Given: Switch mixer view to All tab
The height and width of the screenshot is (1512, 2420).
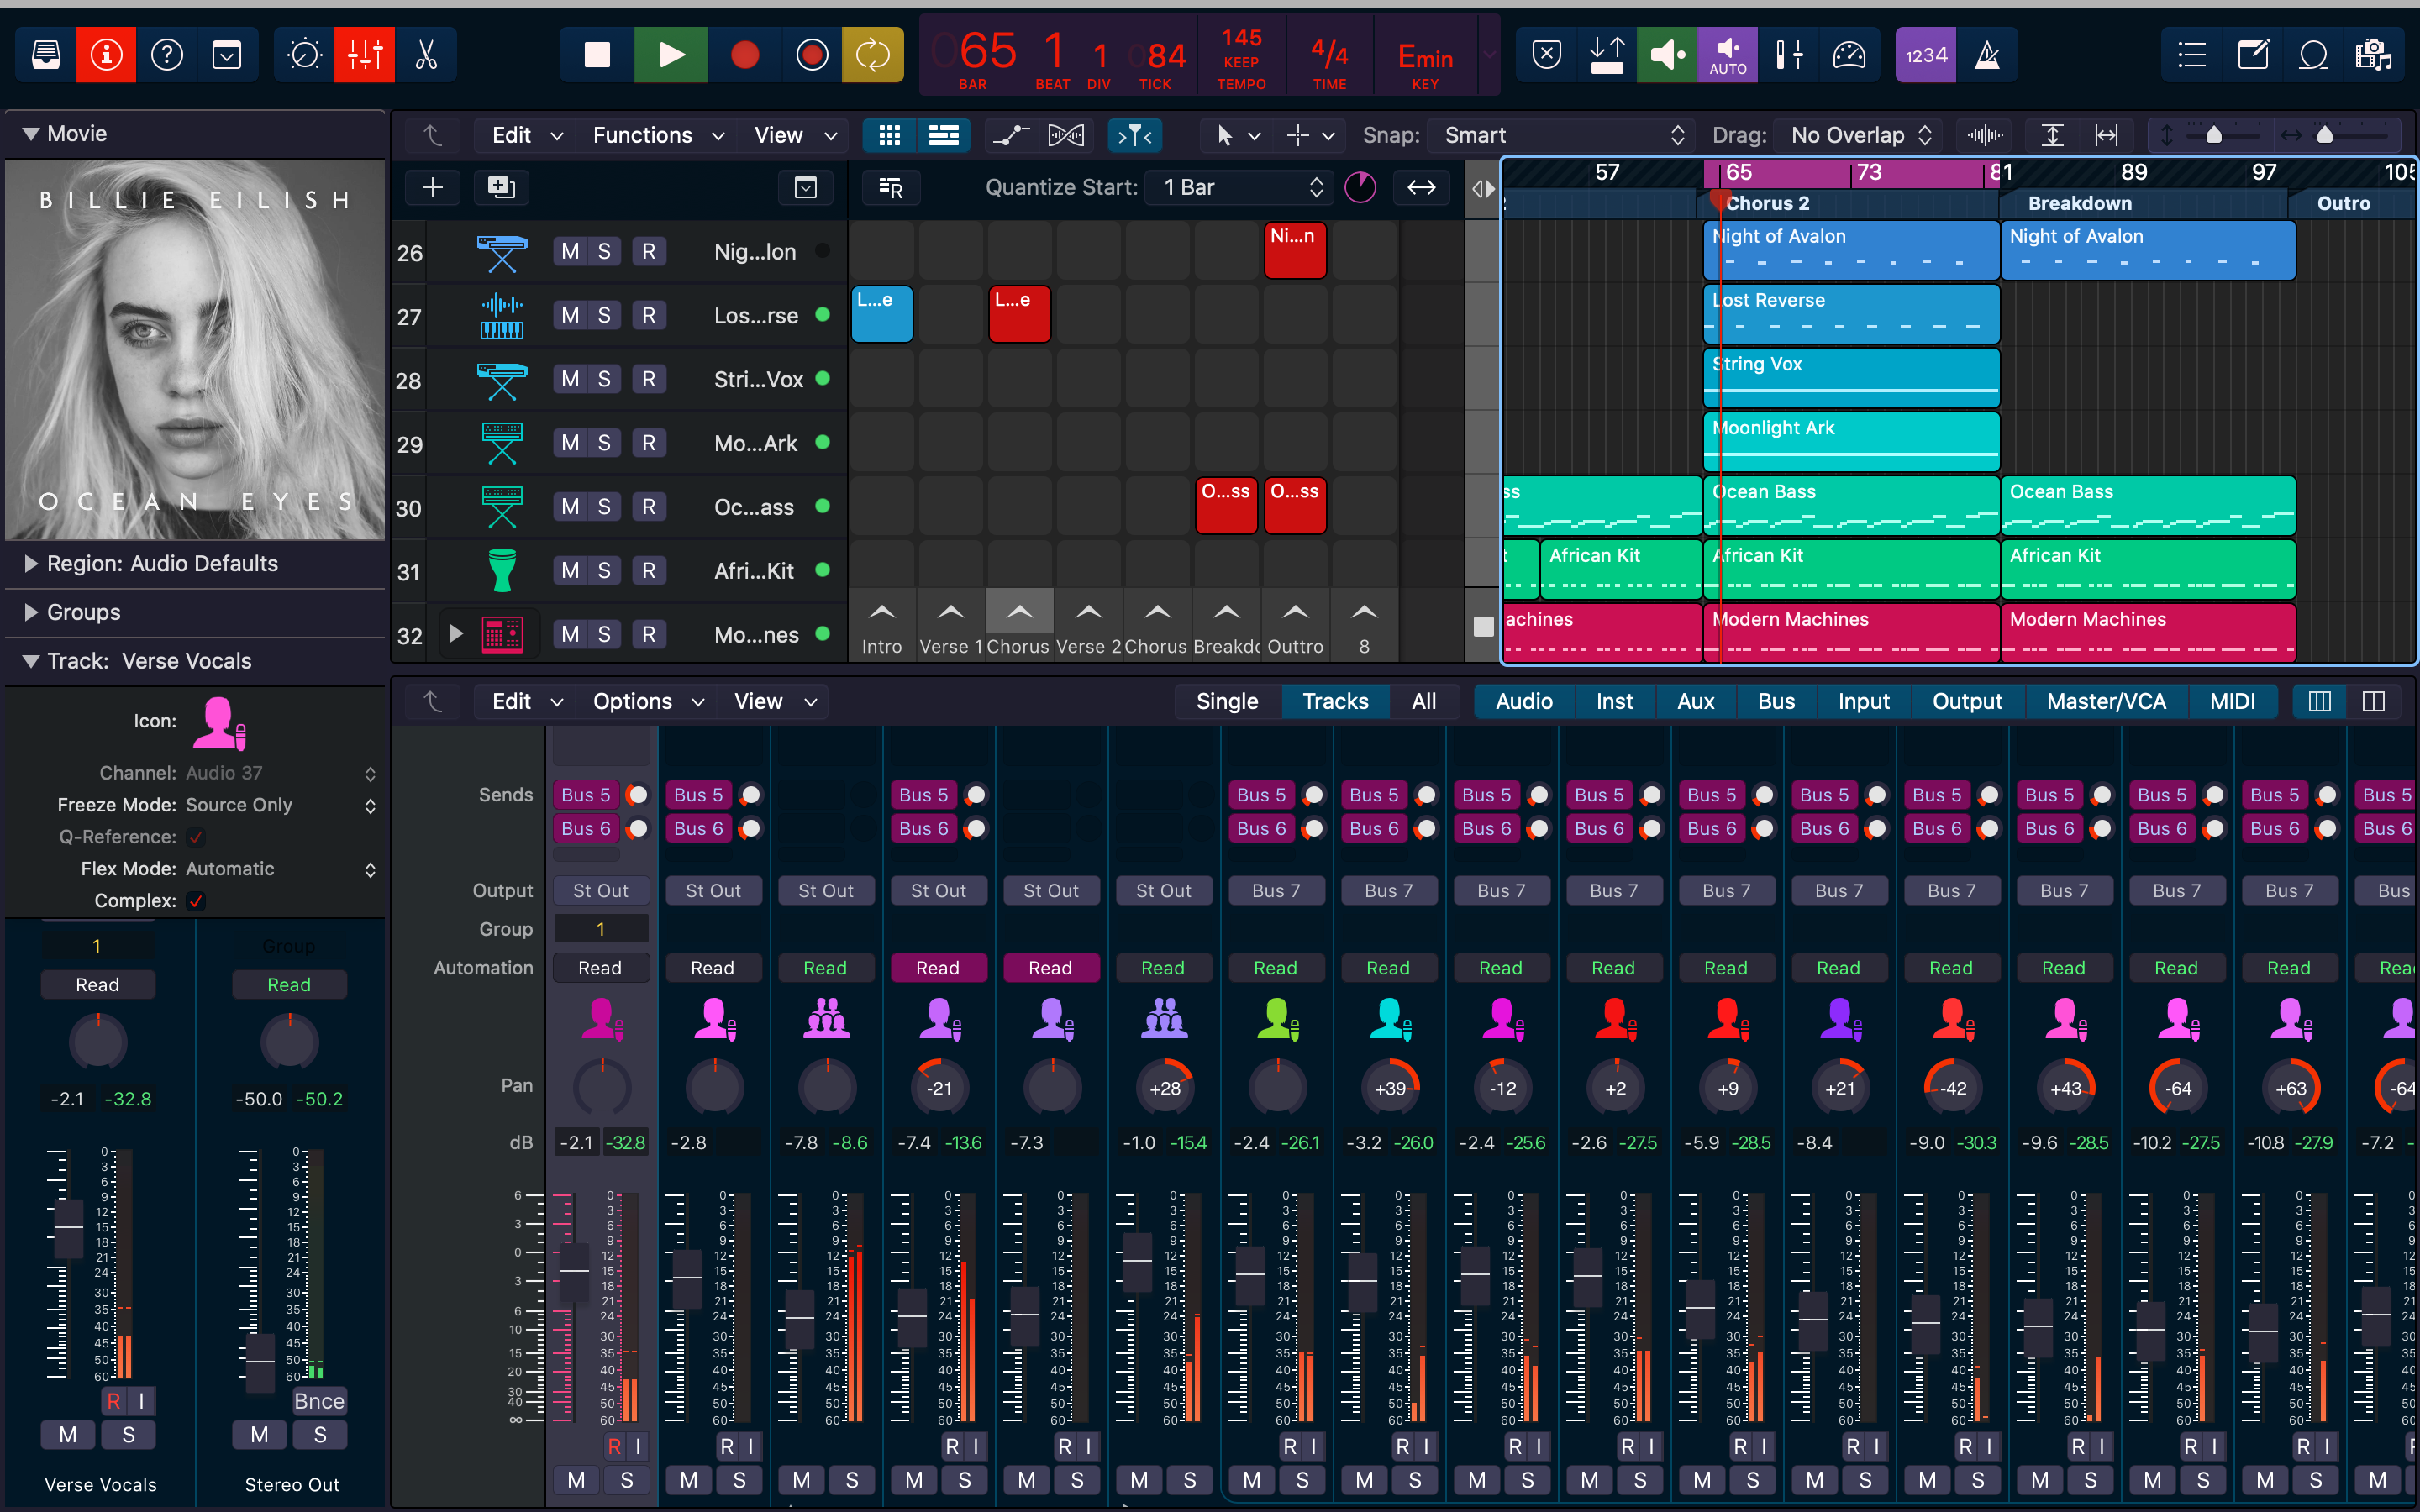Looking at the screenshot, I should 1423,701.
